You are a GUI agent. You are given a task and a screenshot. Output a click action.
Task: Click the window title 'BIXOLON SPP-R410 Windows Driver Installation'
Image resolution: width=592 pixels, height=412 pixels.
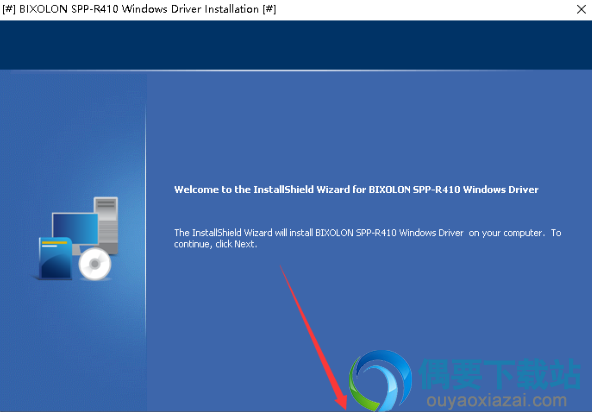point(139,9)
